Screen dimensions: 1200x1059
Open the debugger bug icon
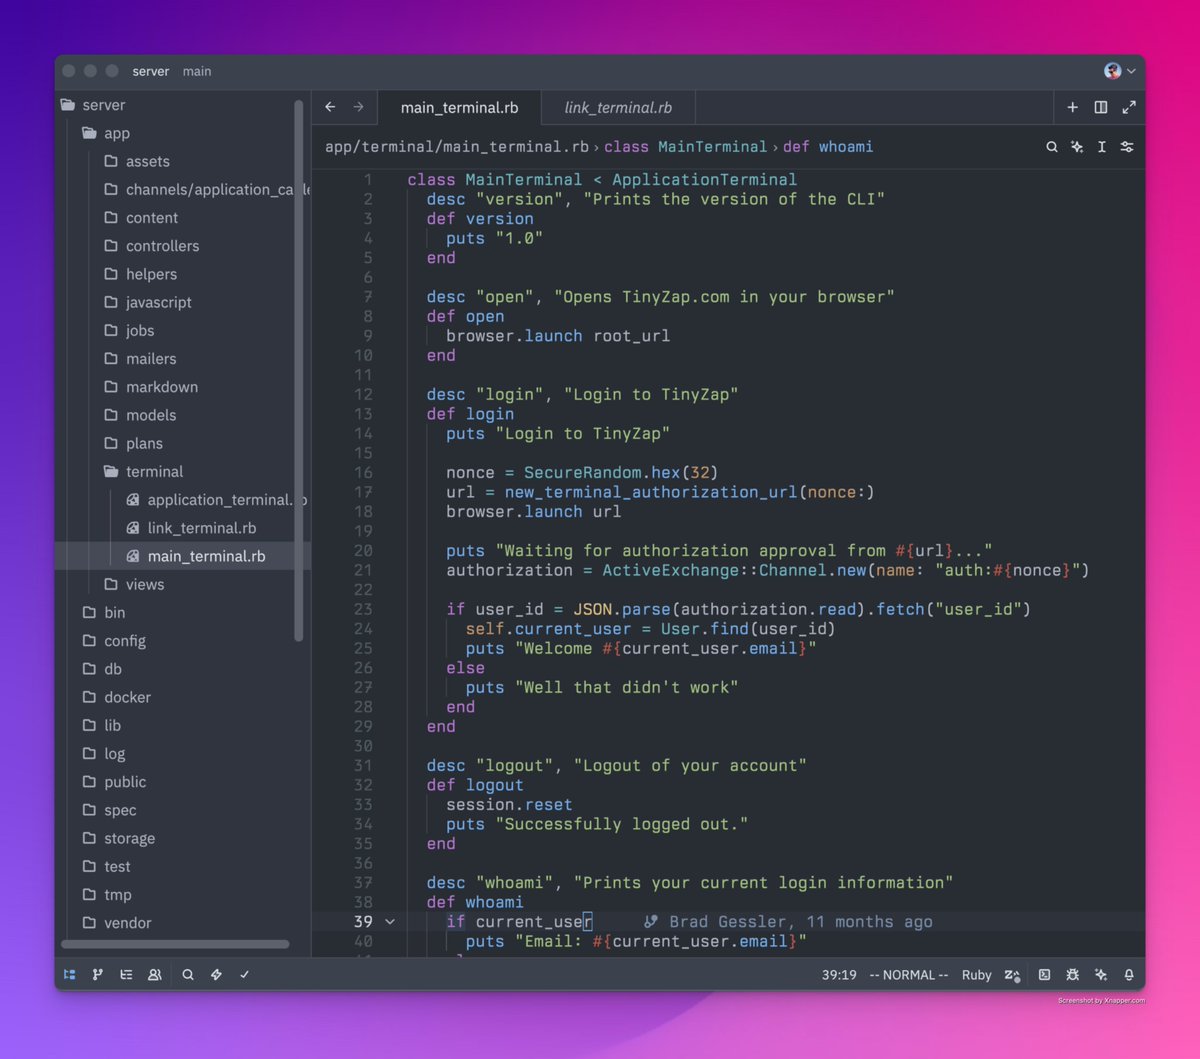click(x=1072, y=974)
